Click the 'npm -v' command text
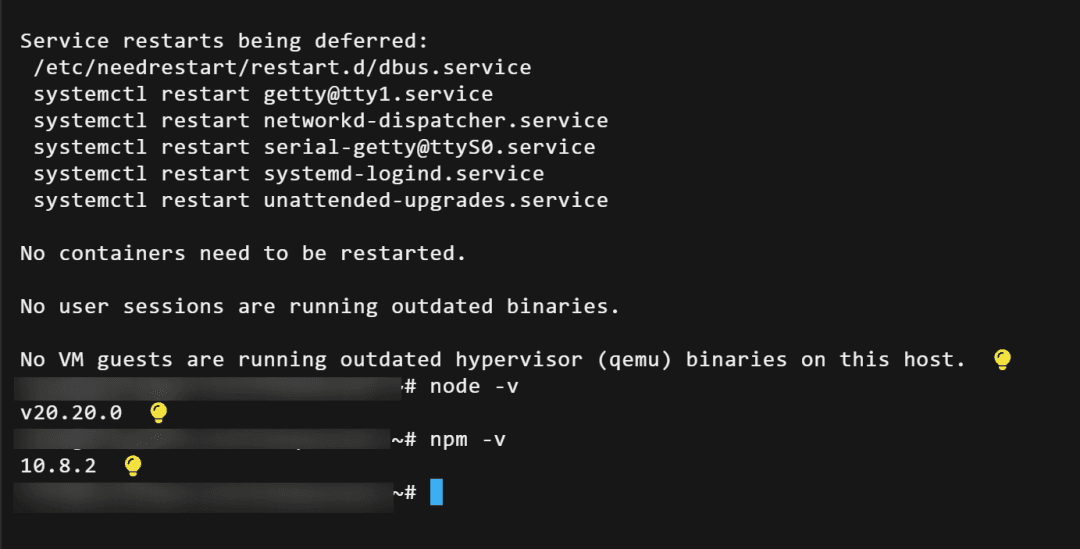The width and height of the screenshot is (1080, 549). (468, 439)
